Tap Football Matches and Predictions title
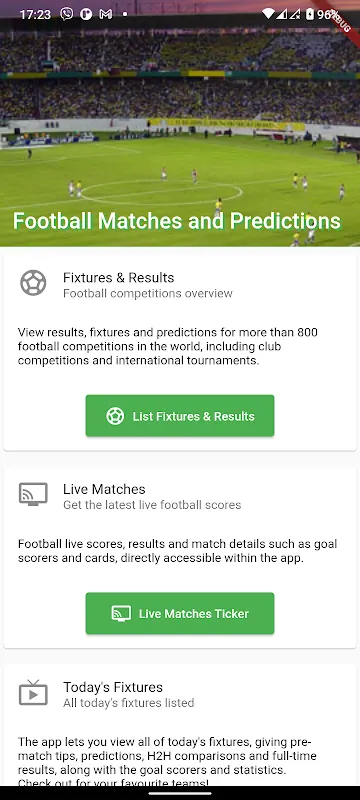Screen dimensions: 360x800 176,221
